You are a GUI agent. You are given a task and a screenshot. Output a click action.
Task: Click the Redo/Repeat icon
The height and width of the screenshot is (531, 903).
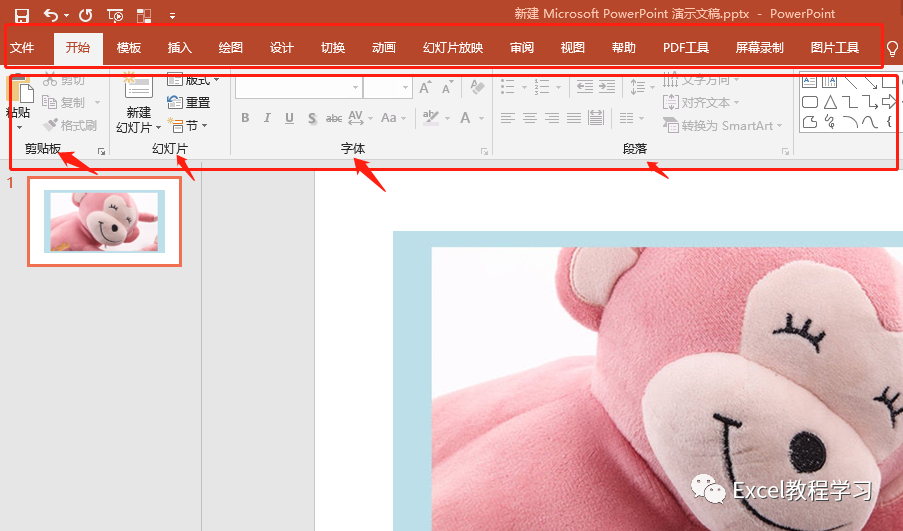pyautogui.click(x=86, y=15)
